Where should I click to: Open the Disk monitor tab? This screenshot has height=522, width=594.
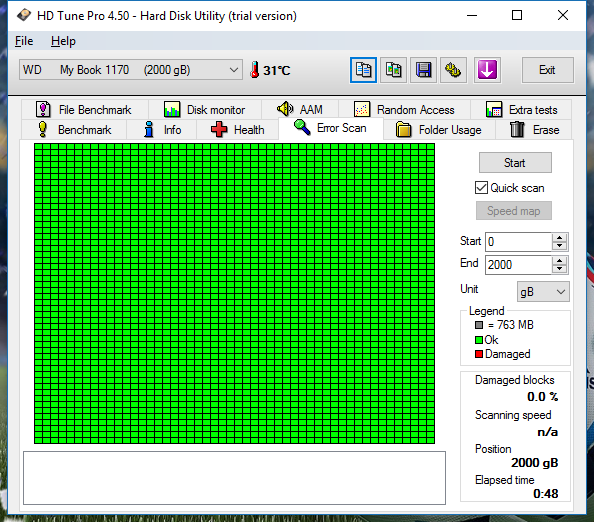pyautogui.click(x=205, y=109)
